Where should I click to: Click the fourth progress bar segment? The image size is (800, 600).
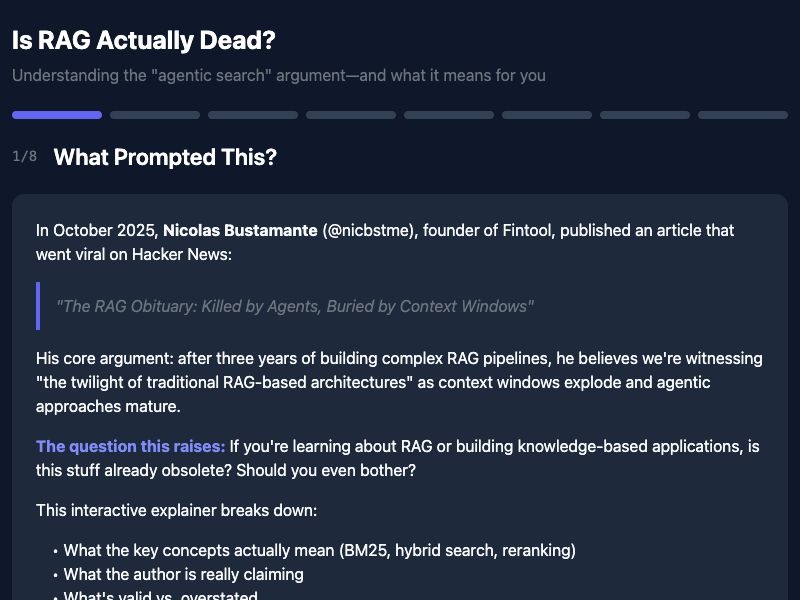(350, 115)
